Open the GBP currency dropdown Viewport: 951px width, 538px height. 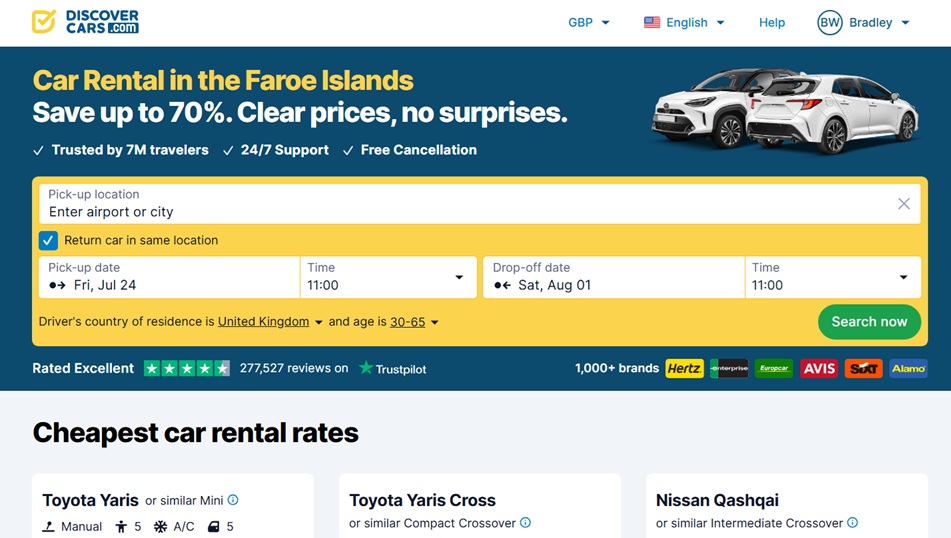tap(588, 22)
